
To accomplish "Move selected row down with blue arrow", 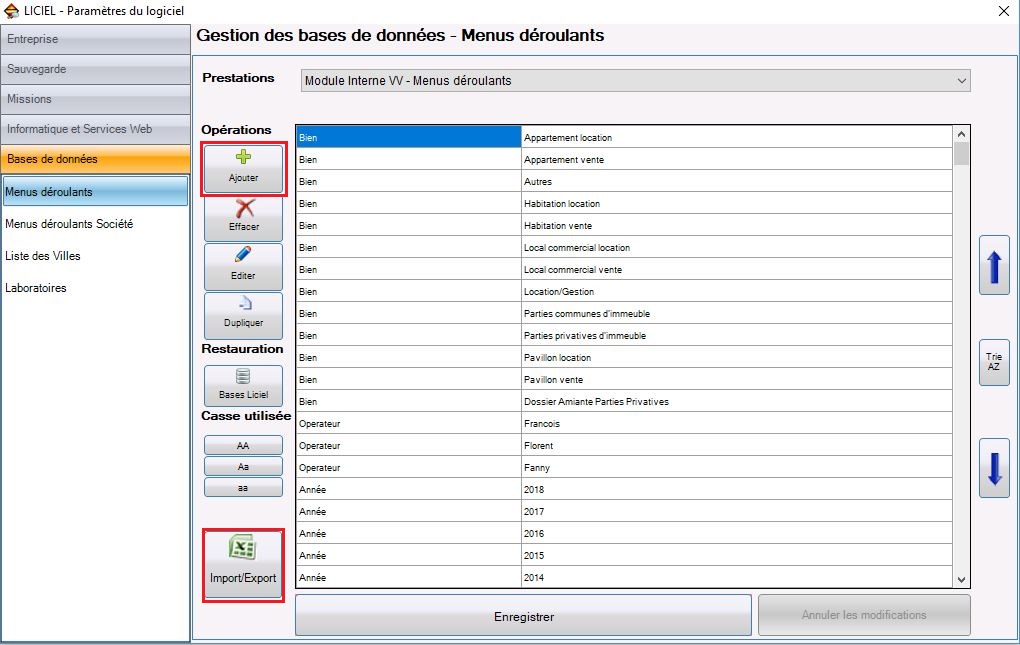I will [994, 468].
